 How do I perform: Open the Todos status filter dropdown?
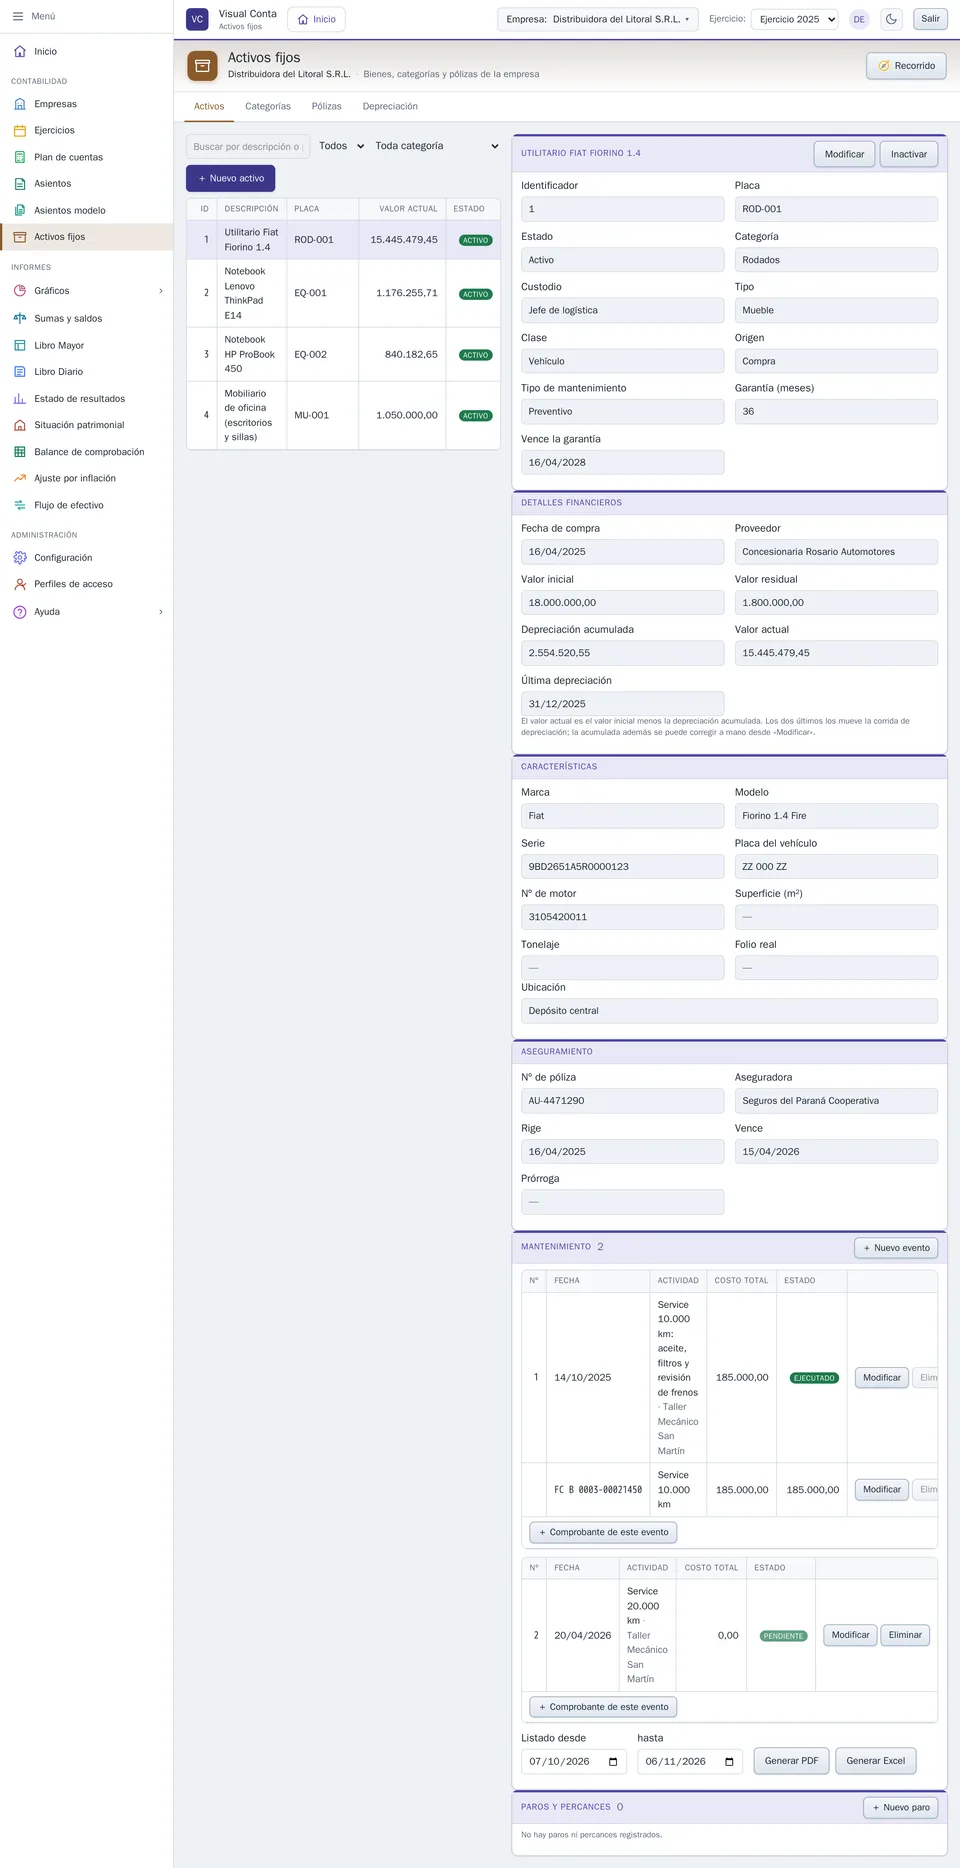pyautogui.click(x=341, y=146)
